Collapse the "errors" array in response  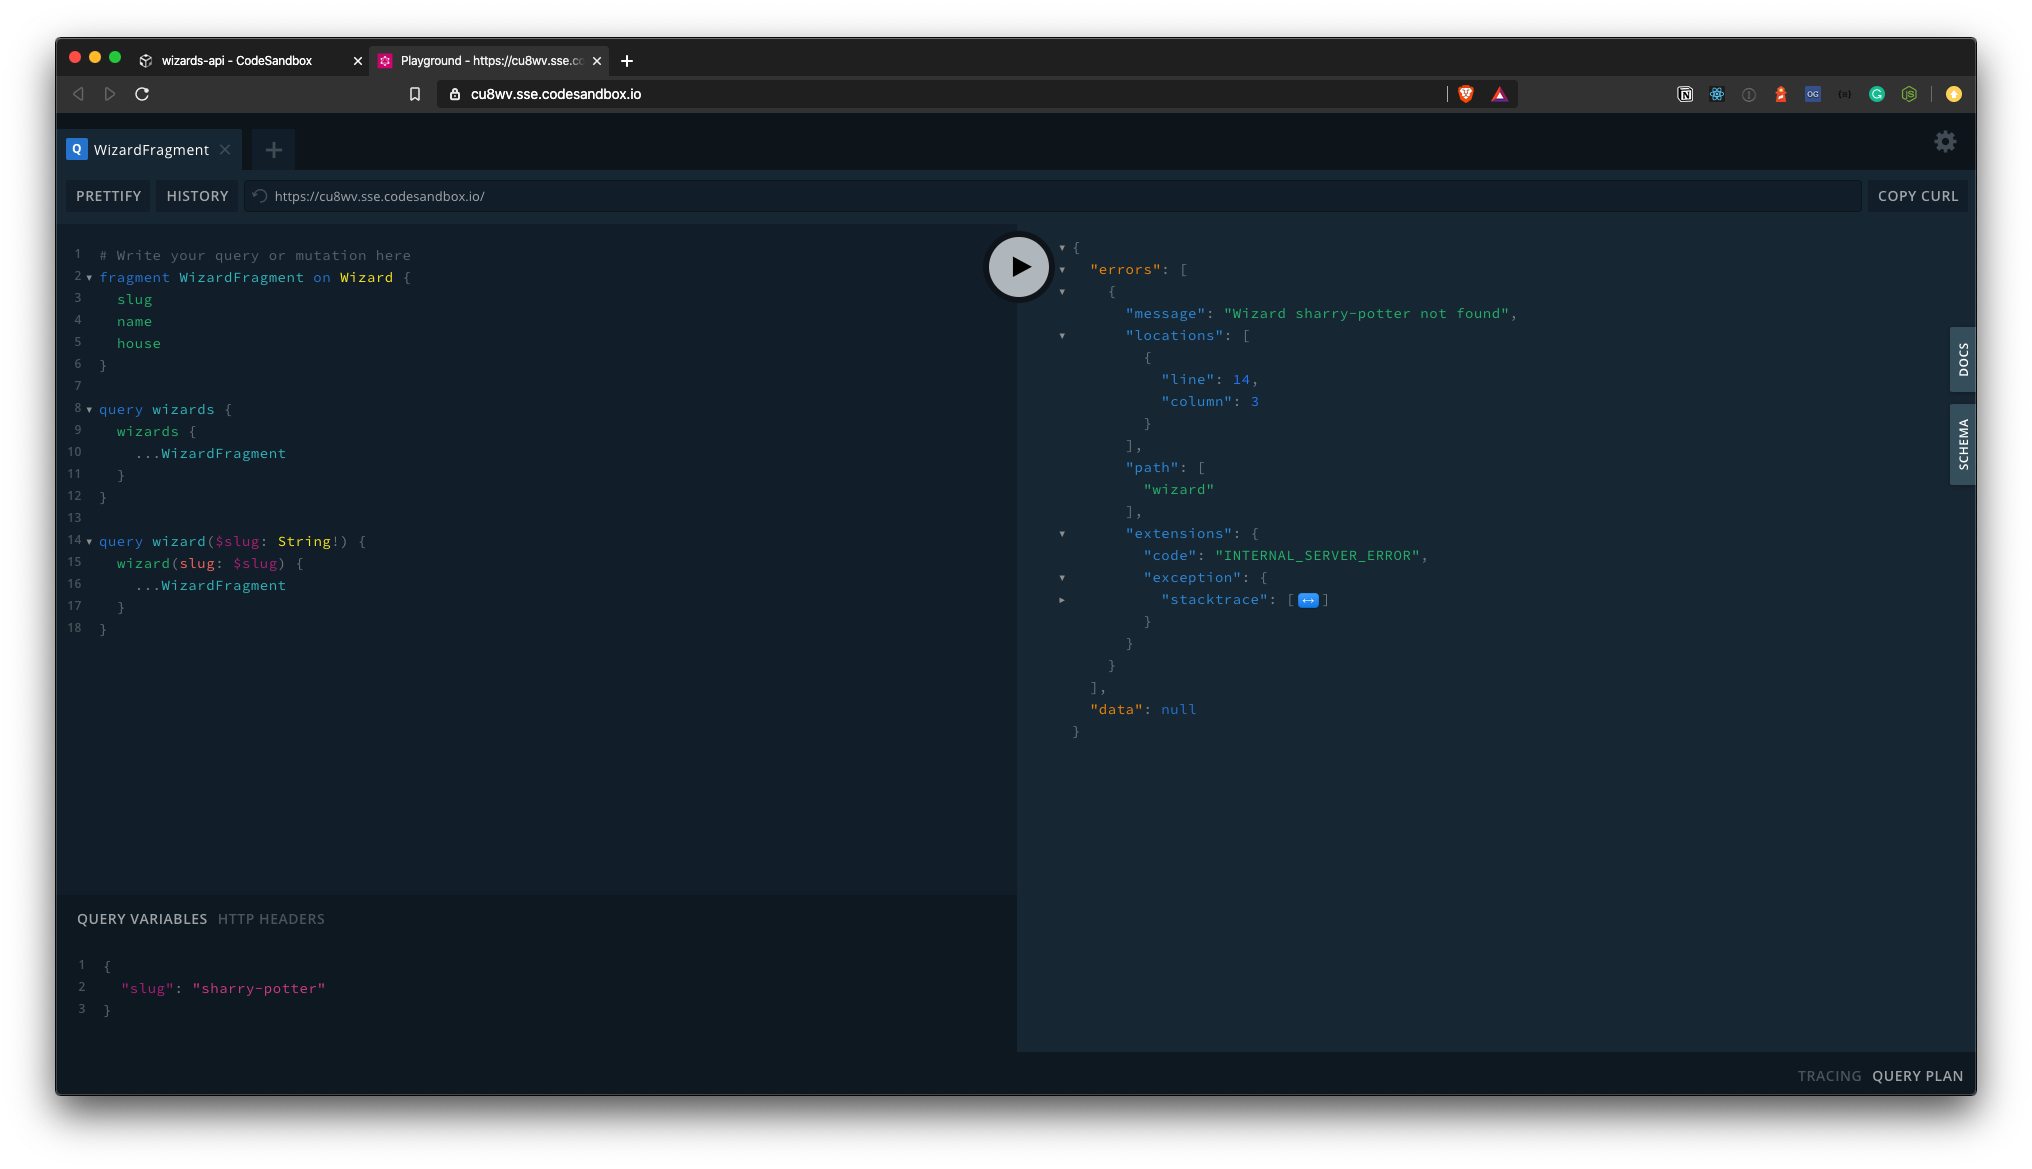pos(1062,270)
